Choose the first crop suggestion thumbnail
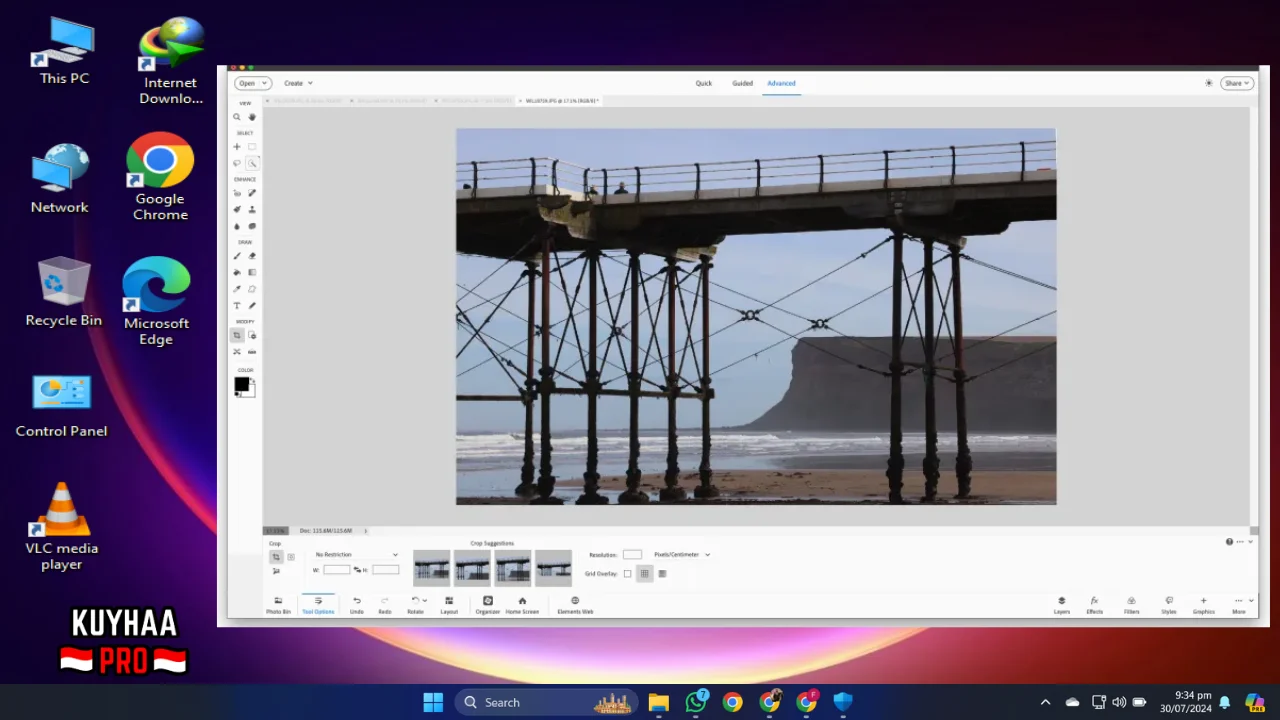This screenshot has height=720, width=1280. click(432, 567)
